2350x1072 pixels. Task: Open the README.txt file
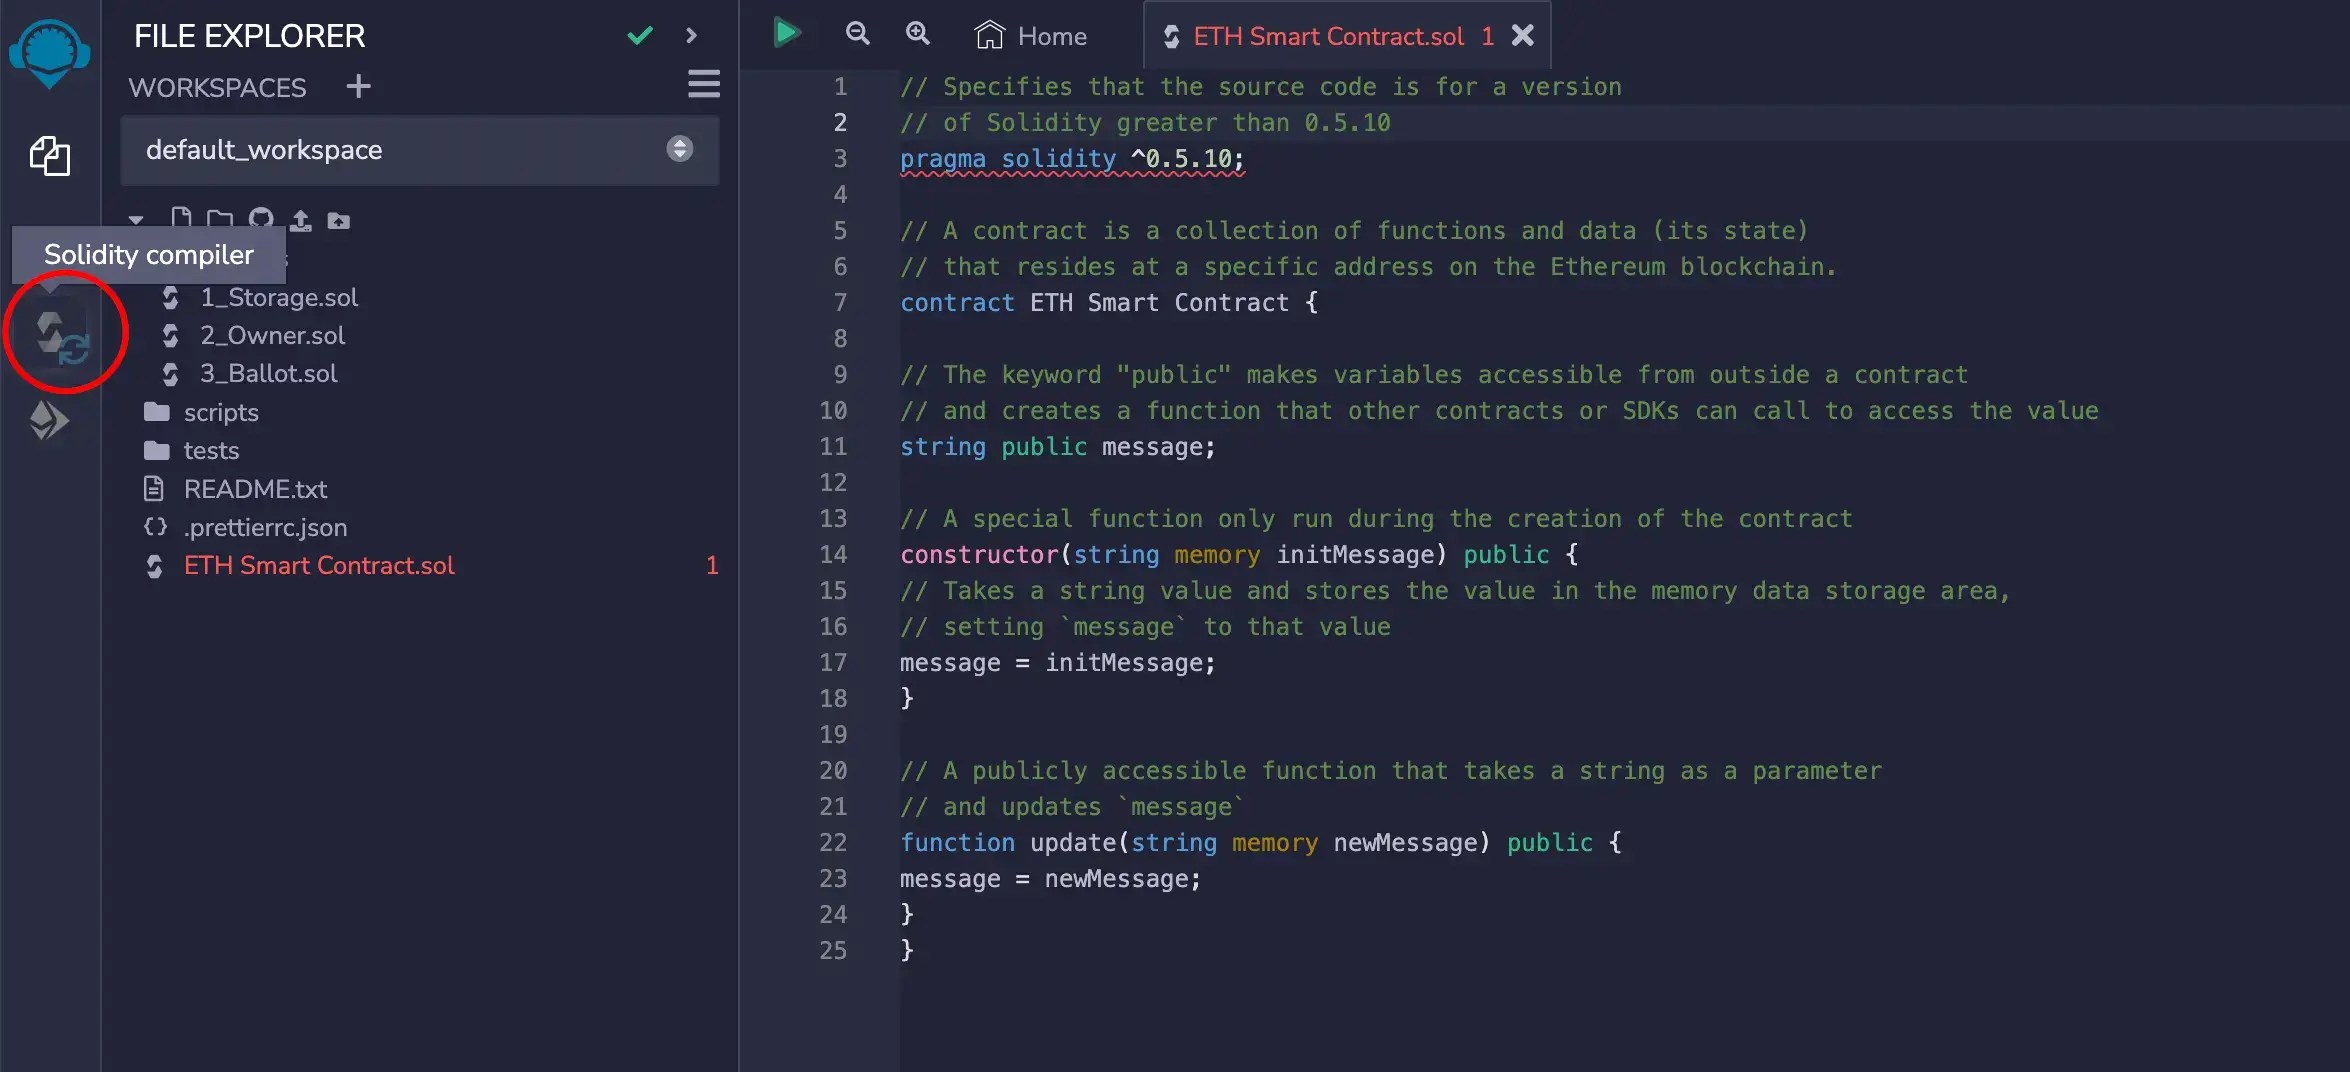pyautogui.click(x=255, y=489)
